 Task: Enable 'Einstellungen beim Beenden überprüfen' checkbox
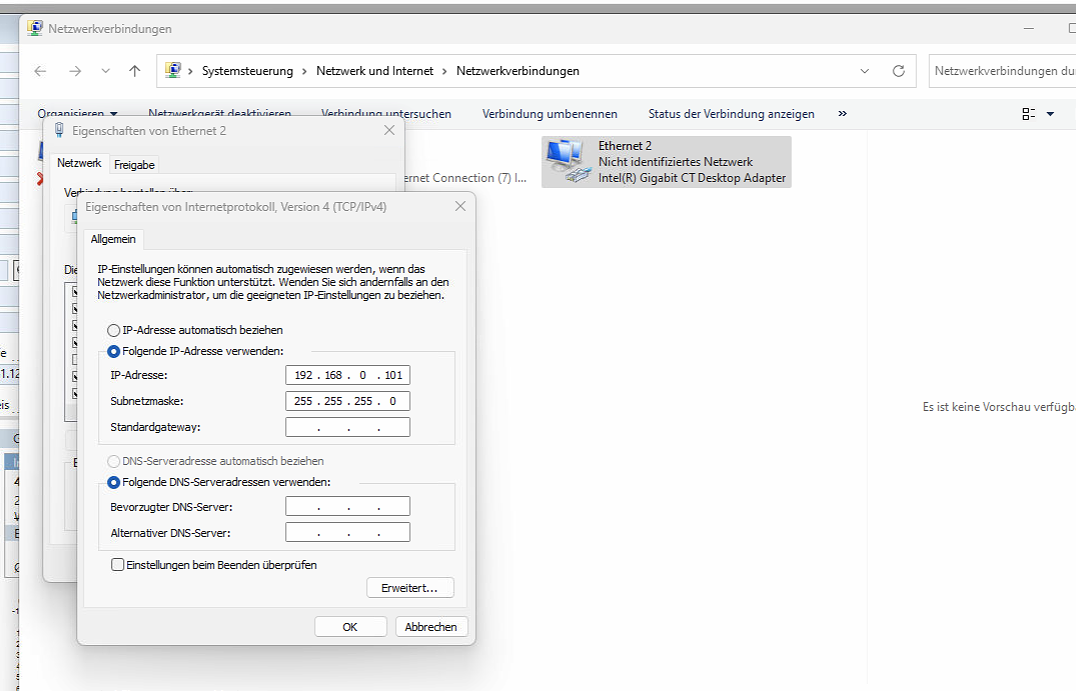pos(119,565)
